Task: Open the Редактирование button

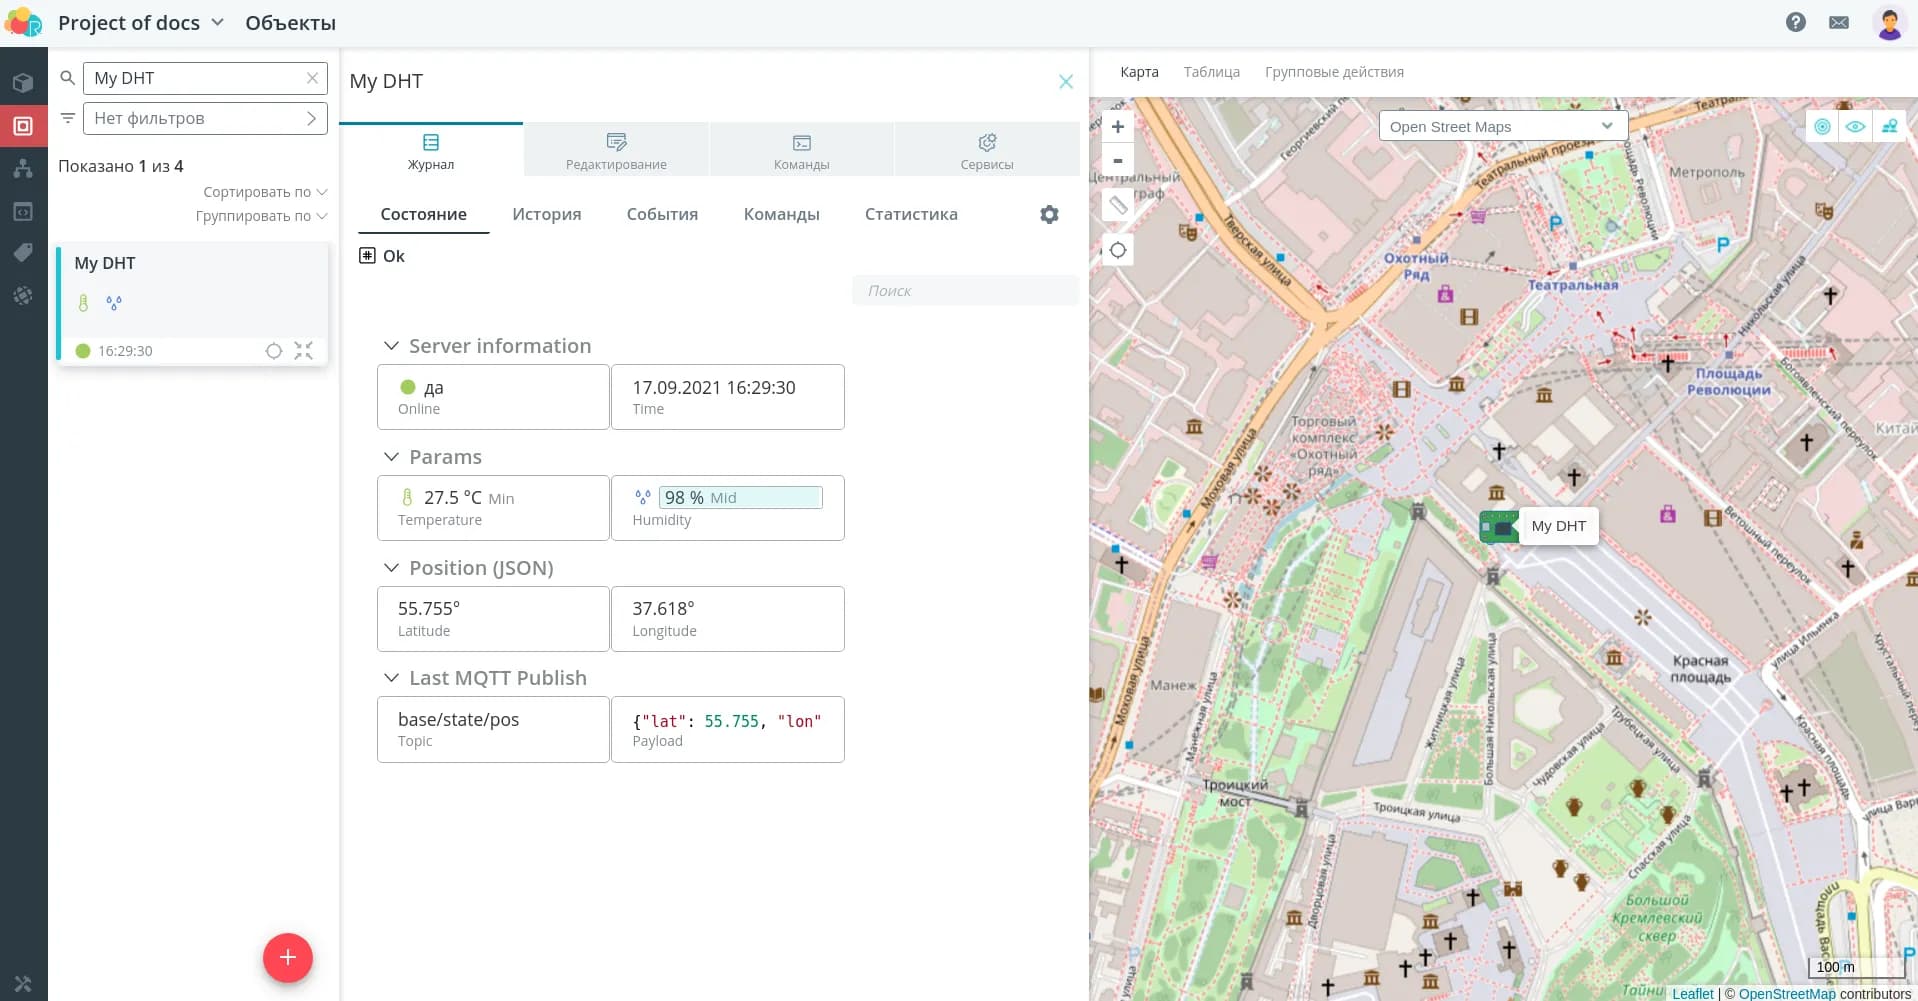Action: [x=616, y=150]
